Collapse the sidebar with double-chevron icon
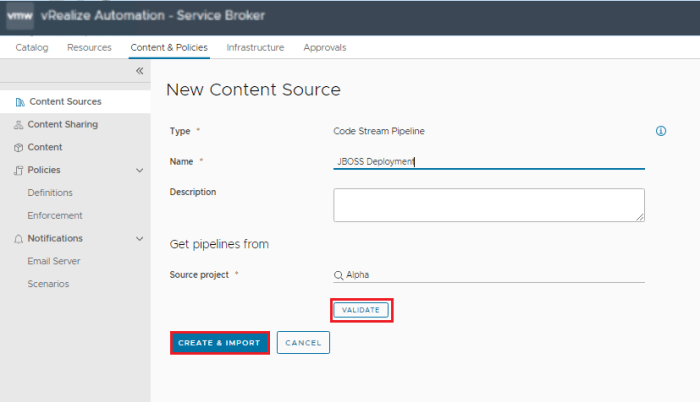Screen dimensions: 700x402 pos(139,71)
